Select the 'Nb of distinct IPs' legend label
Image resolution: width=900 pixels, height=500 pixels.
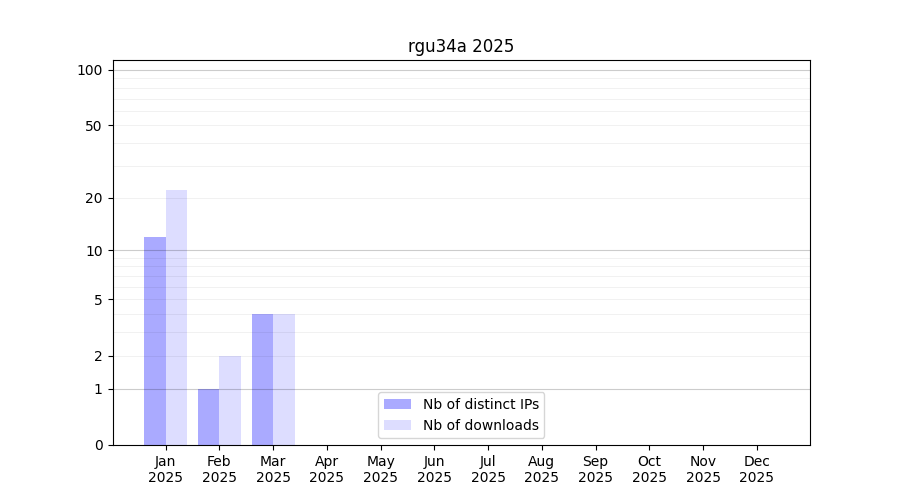(481, 404)
